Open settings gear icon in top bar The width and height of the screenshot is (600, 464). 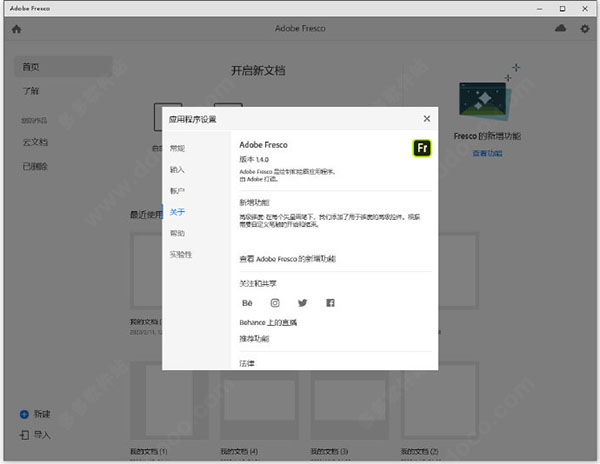(x=584, y=29)
